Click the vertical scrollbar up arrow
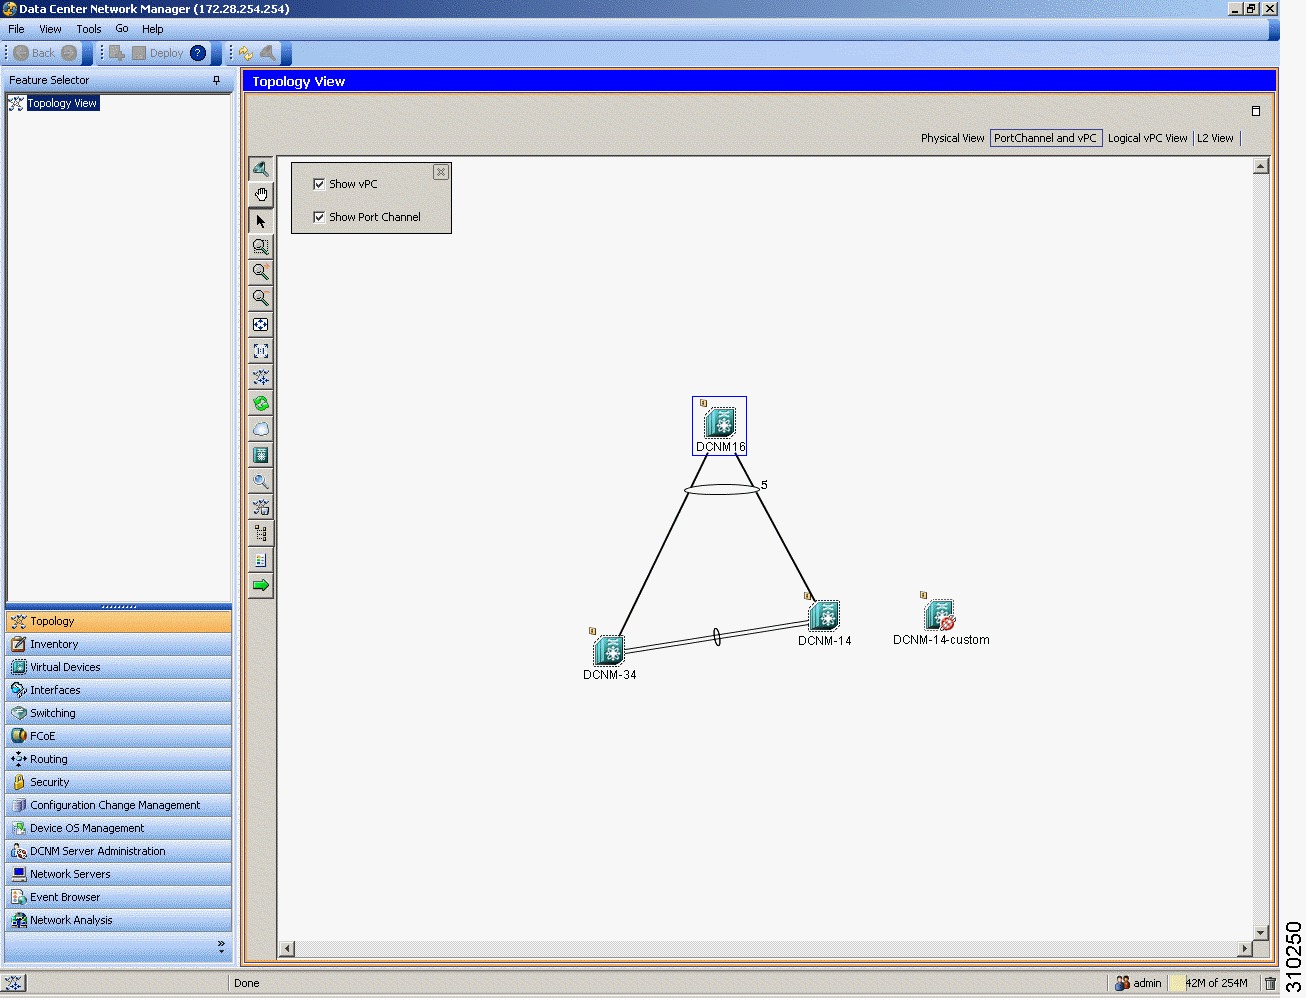1306x998 pixels. coord(1261,166)
